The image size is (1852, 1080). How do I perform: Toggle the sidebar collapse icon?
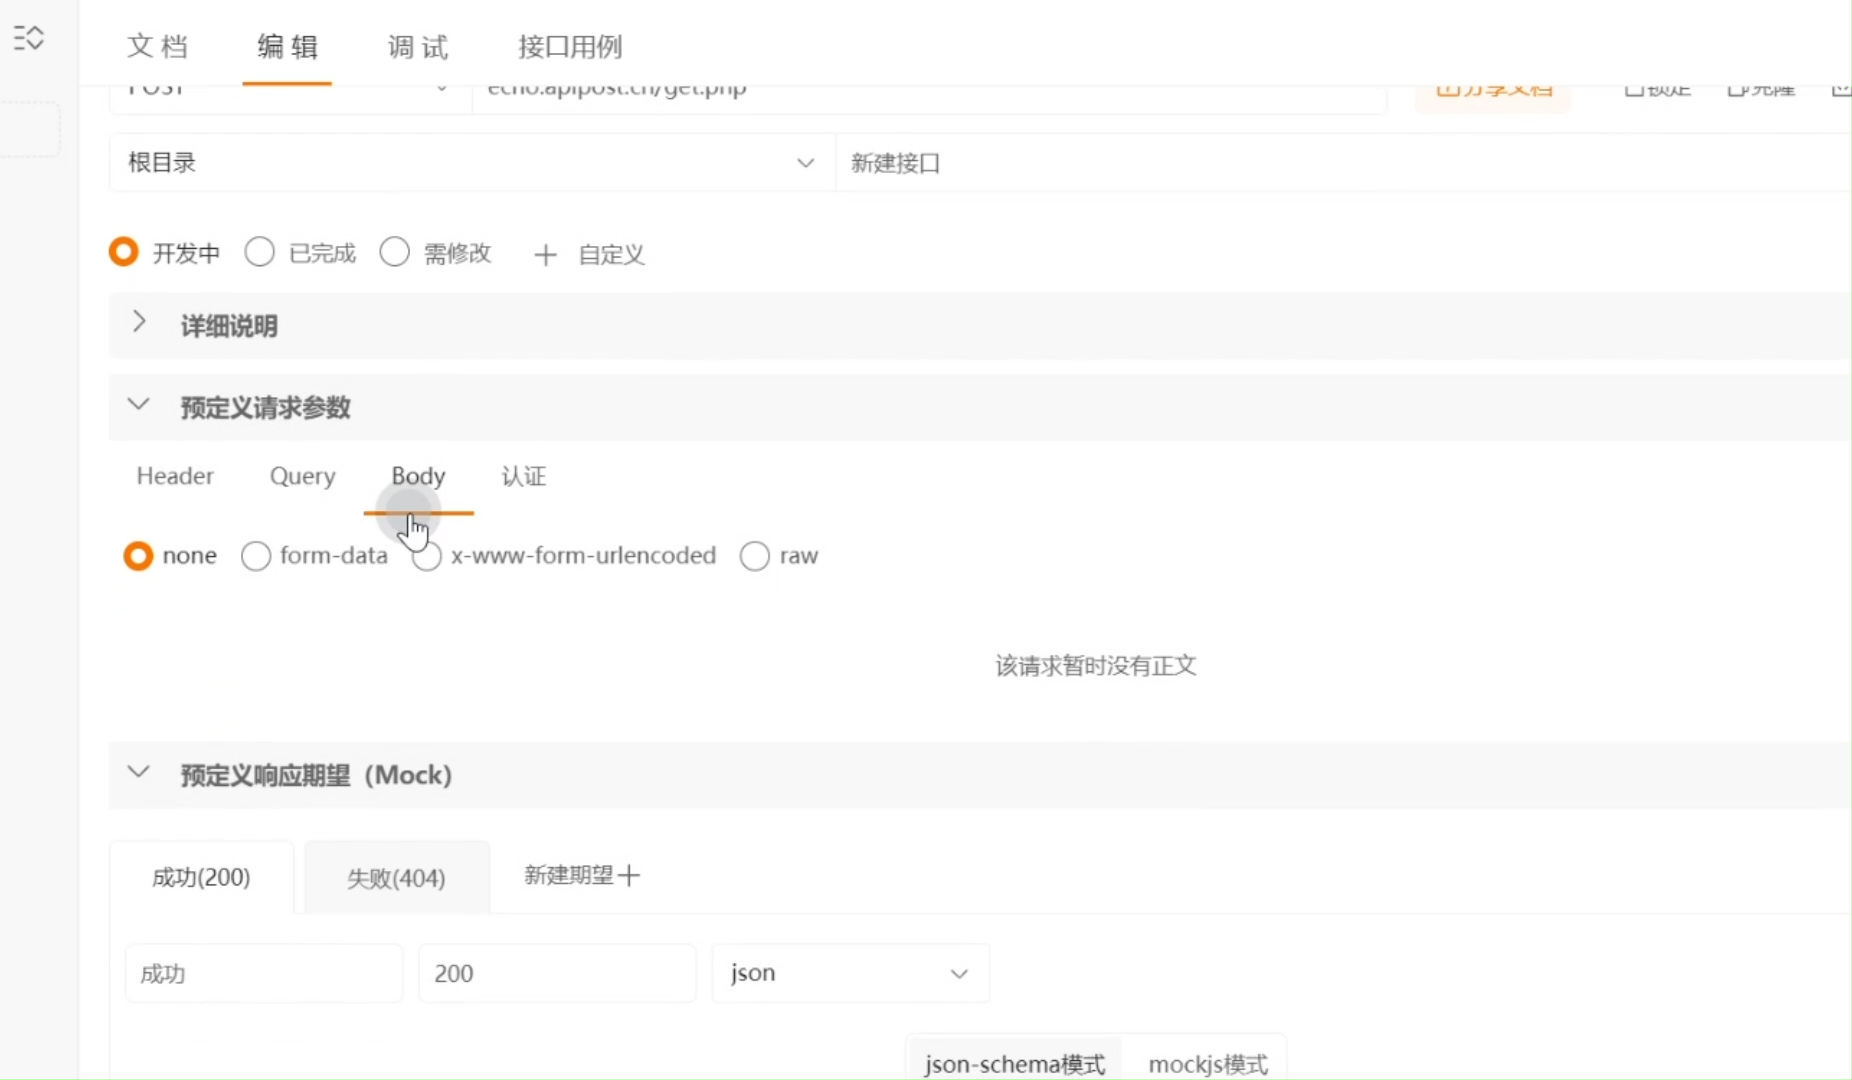tap(28, 38)
